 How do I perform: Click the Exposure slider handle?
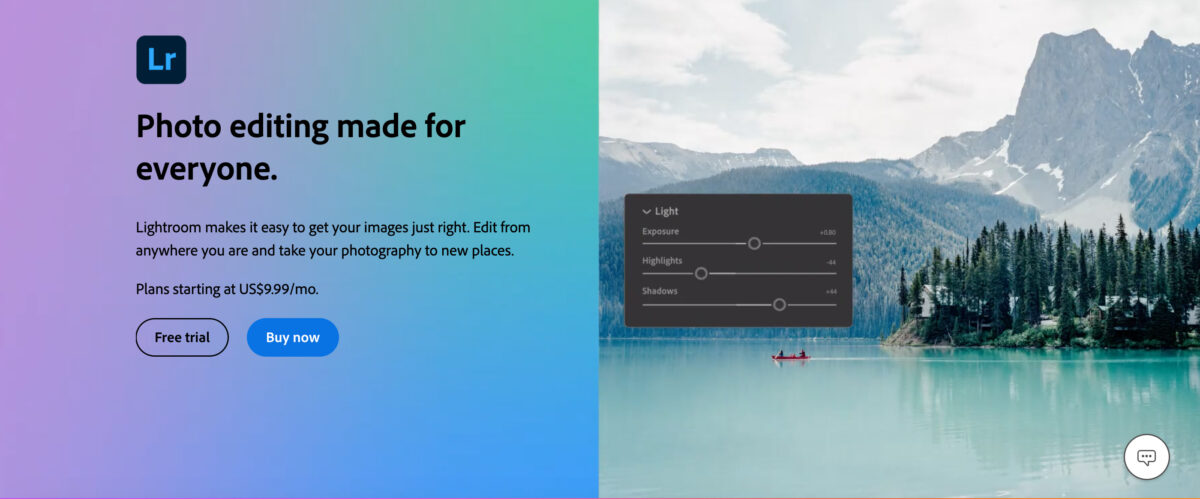(754, 243)
